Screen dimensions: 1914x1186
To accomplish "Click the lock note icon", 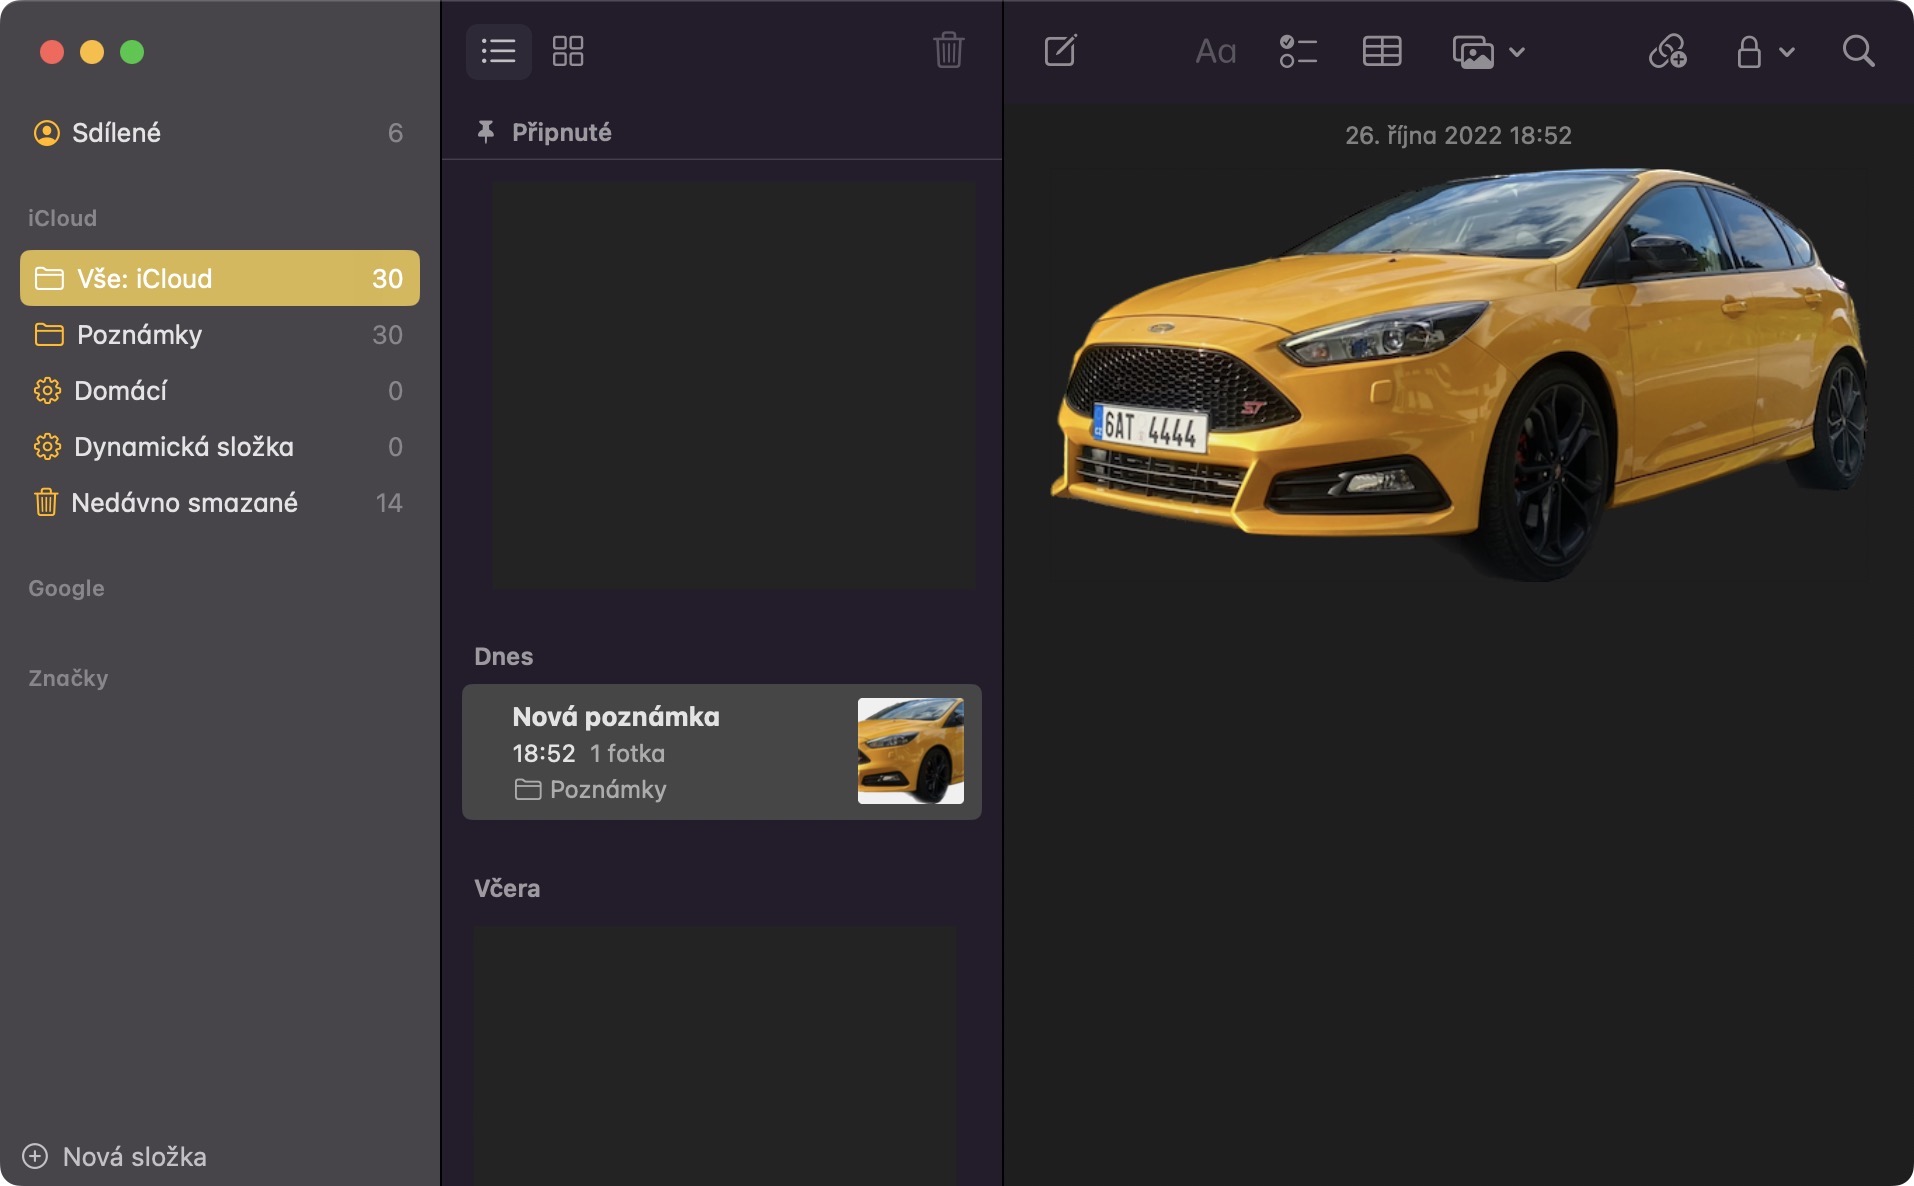I will click(x=1748, y=52).
